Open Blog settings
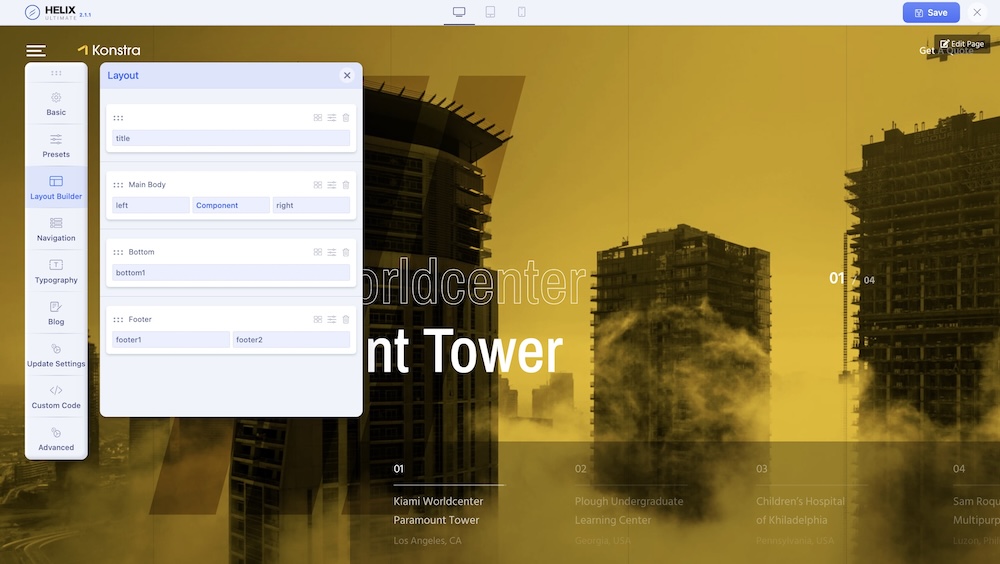The image size is (1000, 564). point(56,313)
